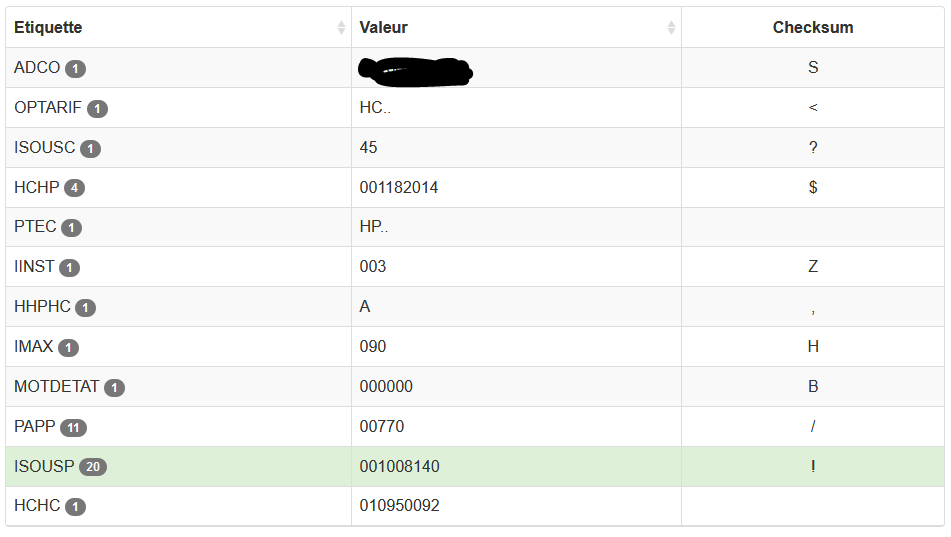
Task: Click the ISOUSP badge showing 20
Action: (93, 467)
